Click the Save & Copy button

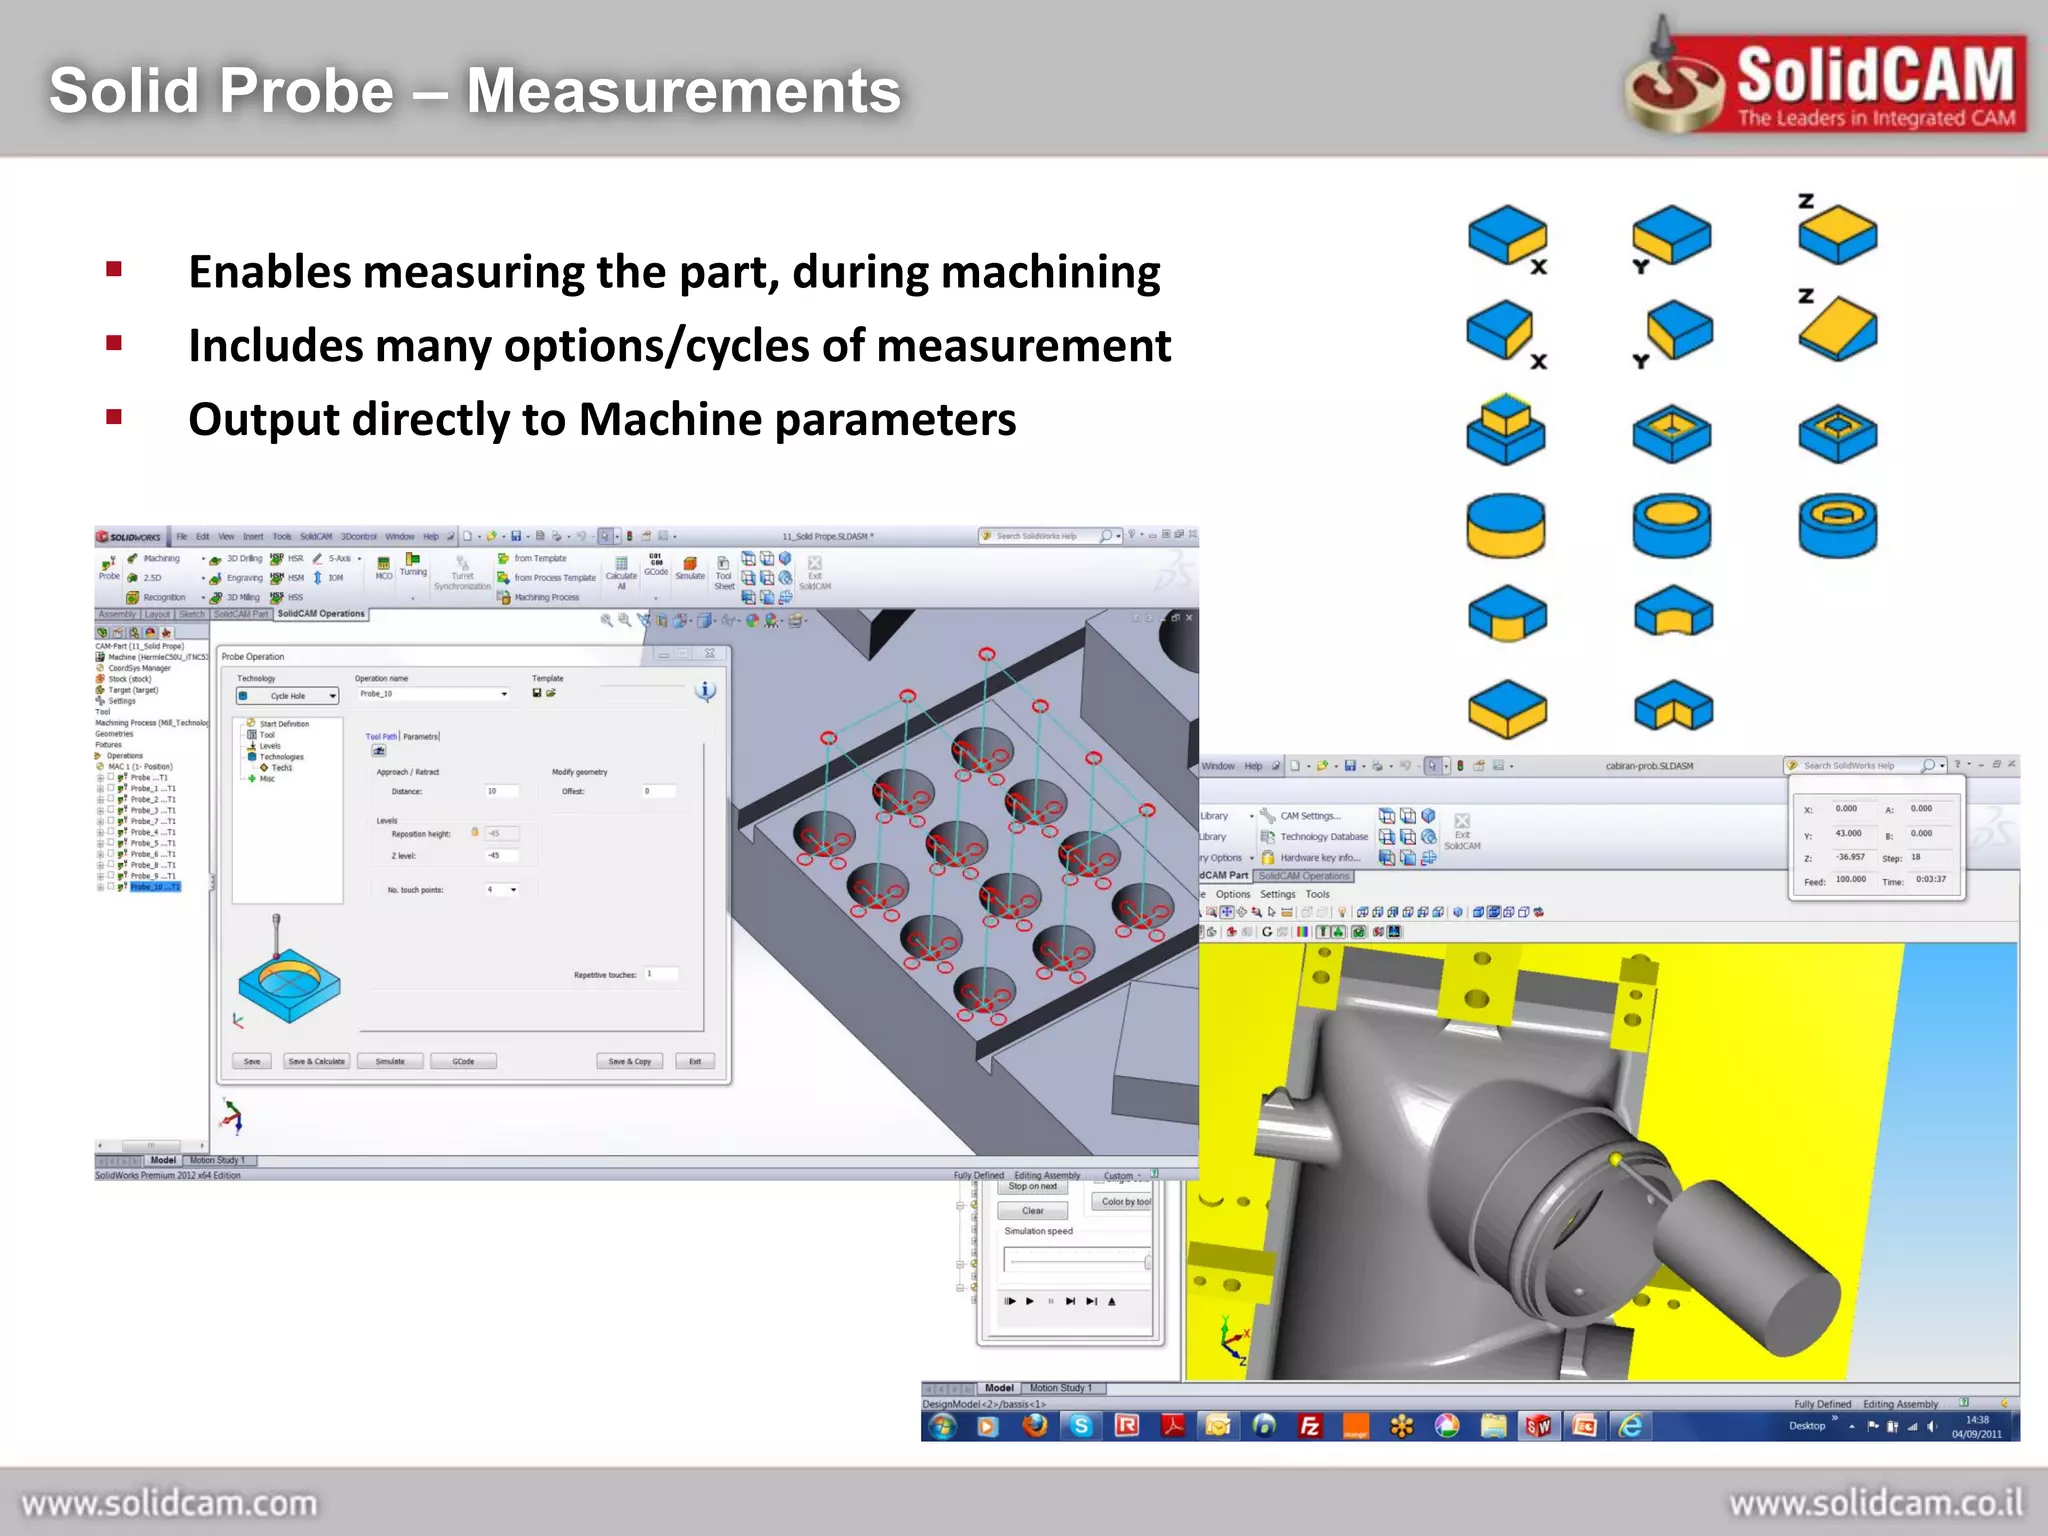[630, 1061]
